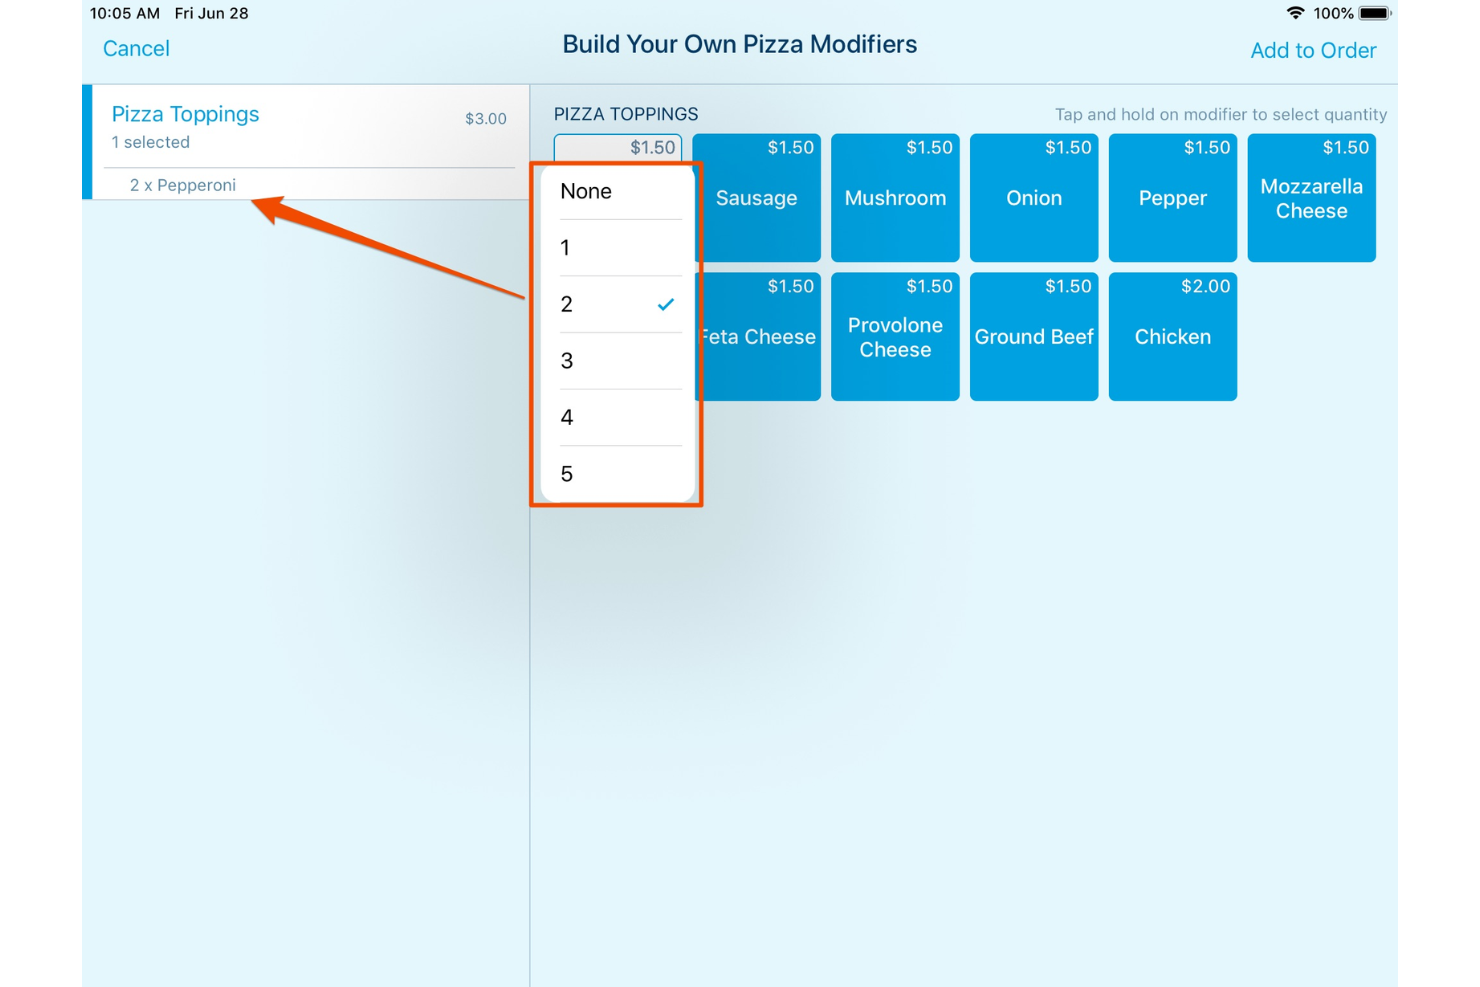The width and height of the screenshot is (1480, 987).
Task: Pick quantity 5 from the list
Action: tap(617, 474)
